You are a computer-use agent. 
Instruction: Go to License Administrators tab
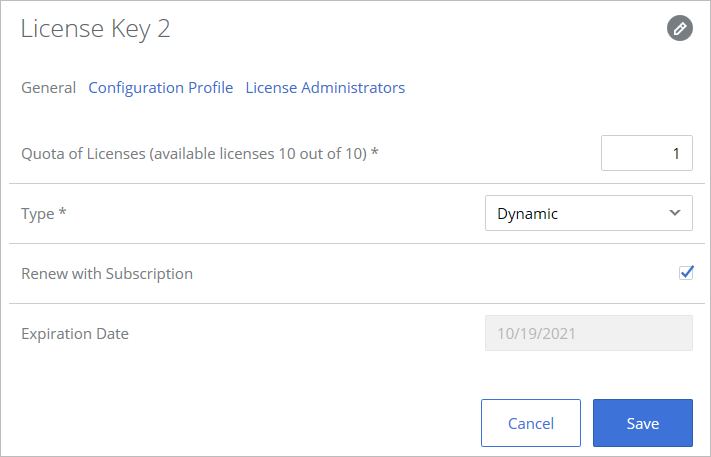click(x=325, y=88)
